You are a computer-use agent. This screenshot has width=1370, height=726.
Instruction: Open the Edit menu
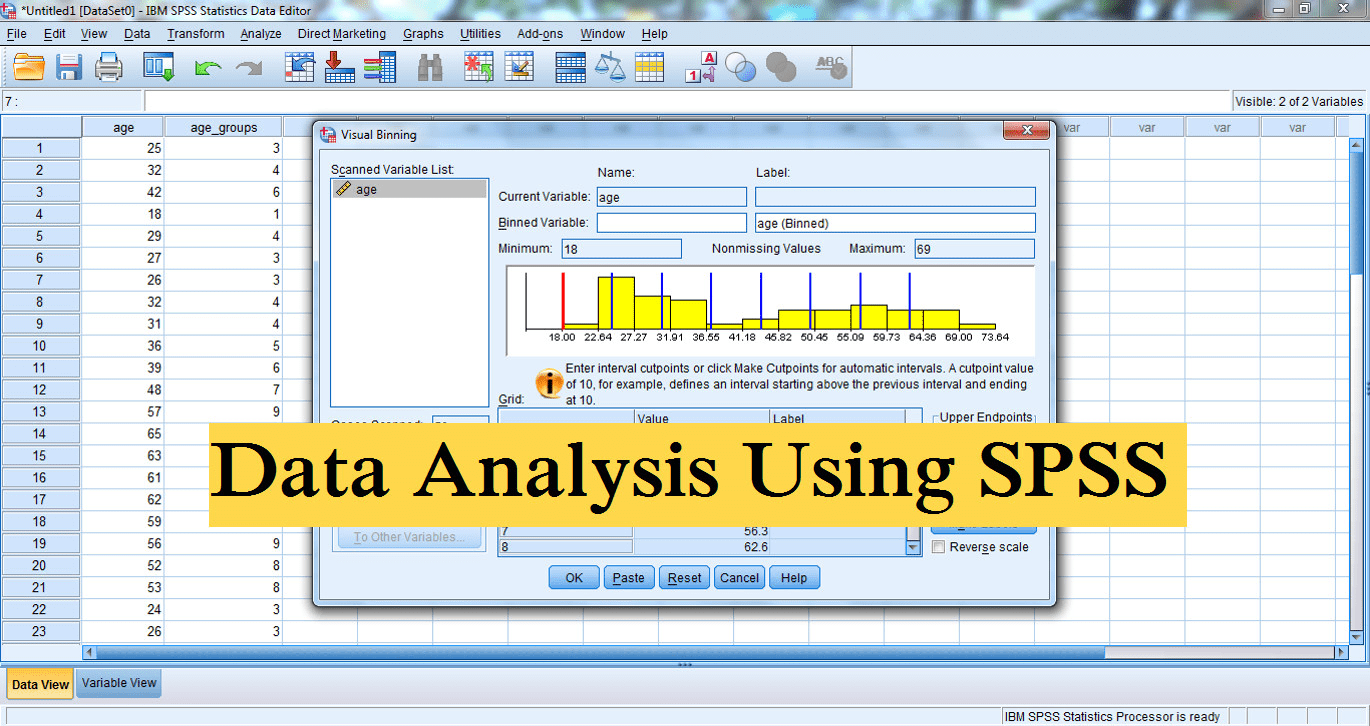click(x=55, y=33)
